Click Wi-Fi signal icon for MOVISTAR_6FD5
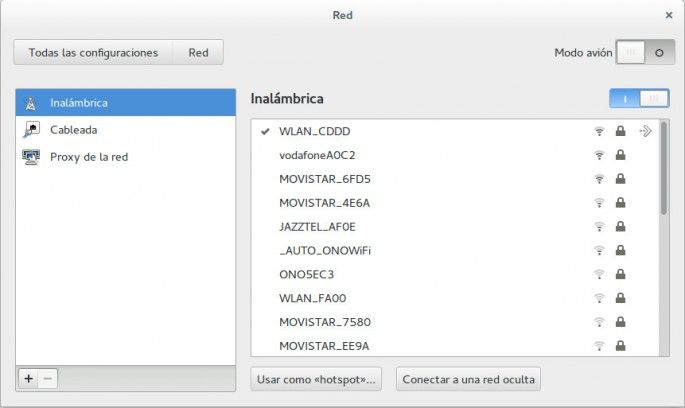The width and height of the screenshot is (685, 408). click(599, 179)
